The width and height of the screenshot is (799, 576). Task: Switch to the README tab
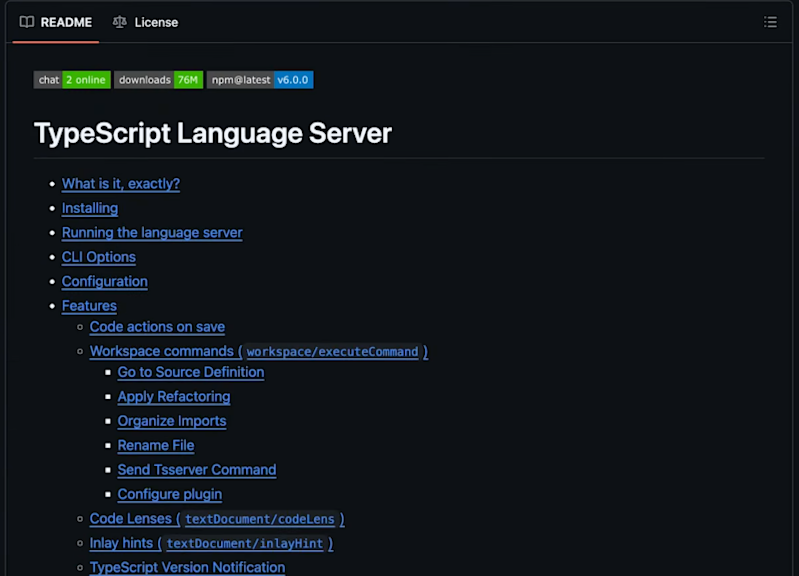pyautogui.click(x=56, y=22)
